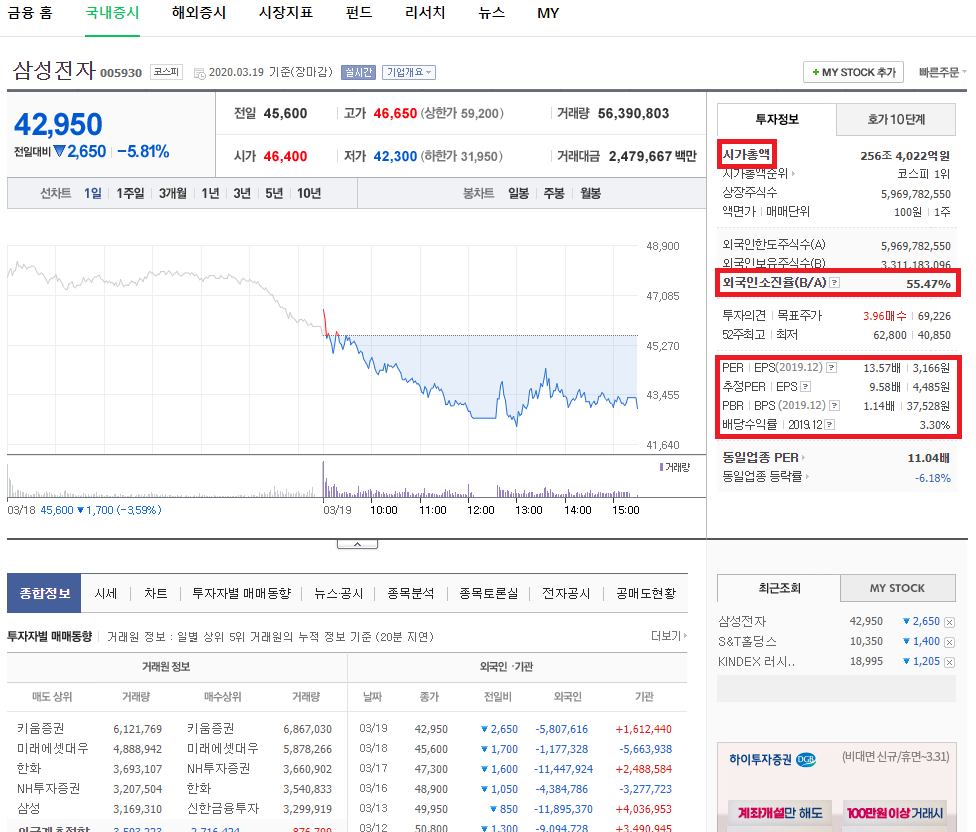
Task: Select 뉴스공시 tab
Action: click(338, 594)
